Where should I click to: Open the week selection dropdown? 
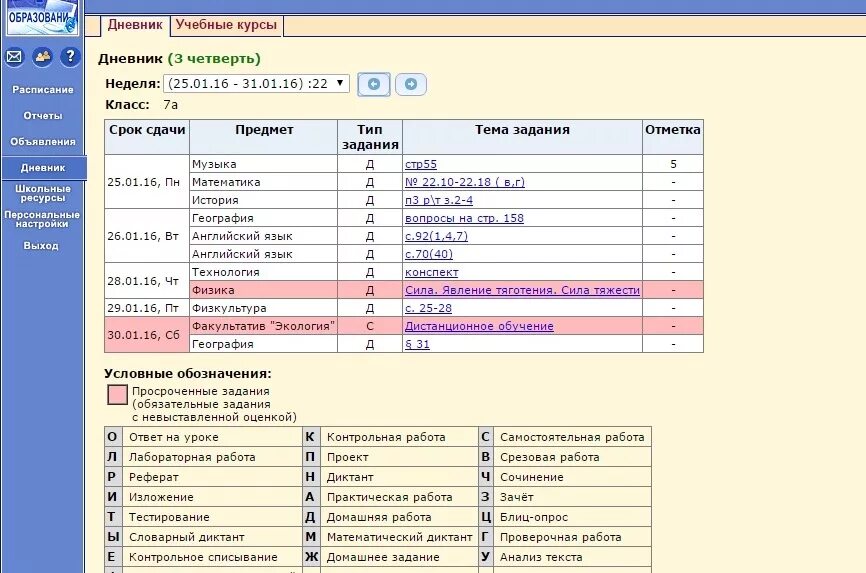click(x=256, y=83)
